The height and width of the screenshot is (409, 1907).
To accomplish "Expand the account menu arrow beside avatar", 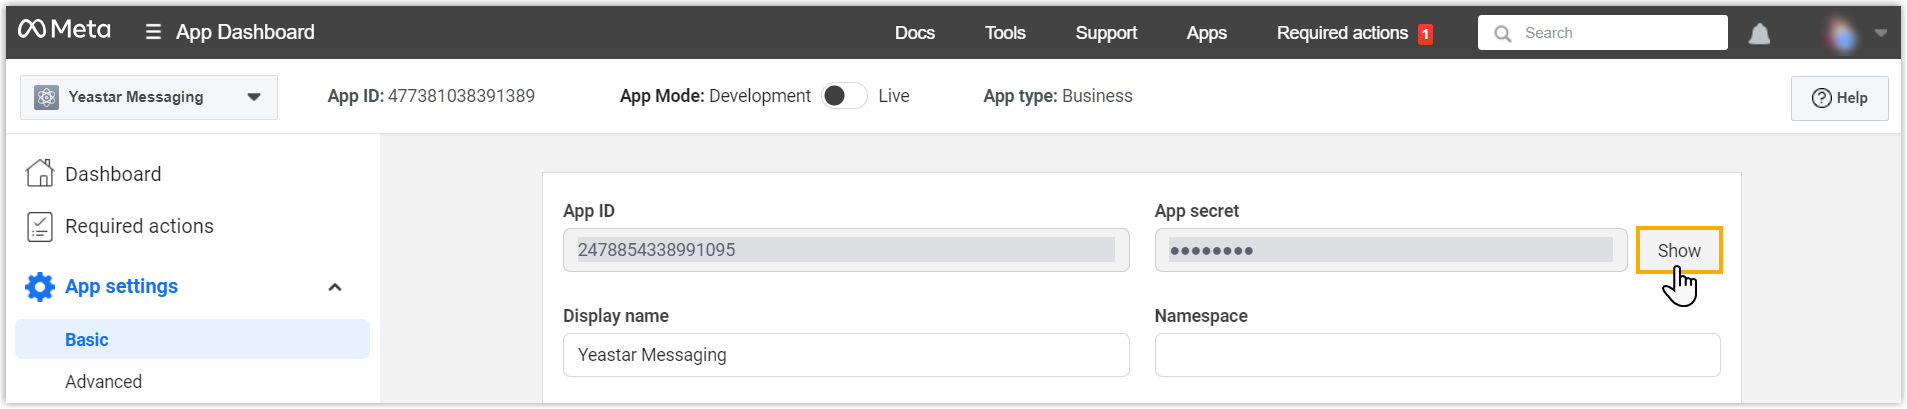I will click(x=1880, y=33).
